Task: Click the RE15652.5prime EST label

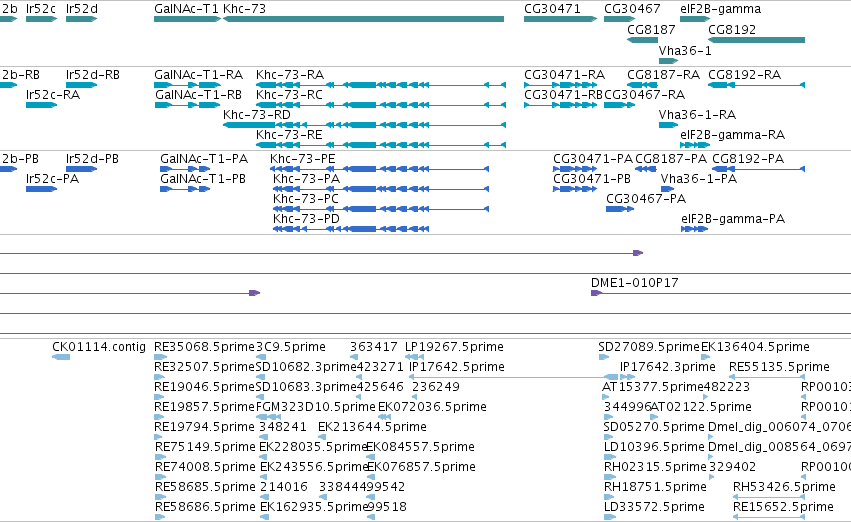Action: click(x=783, y=506)
